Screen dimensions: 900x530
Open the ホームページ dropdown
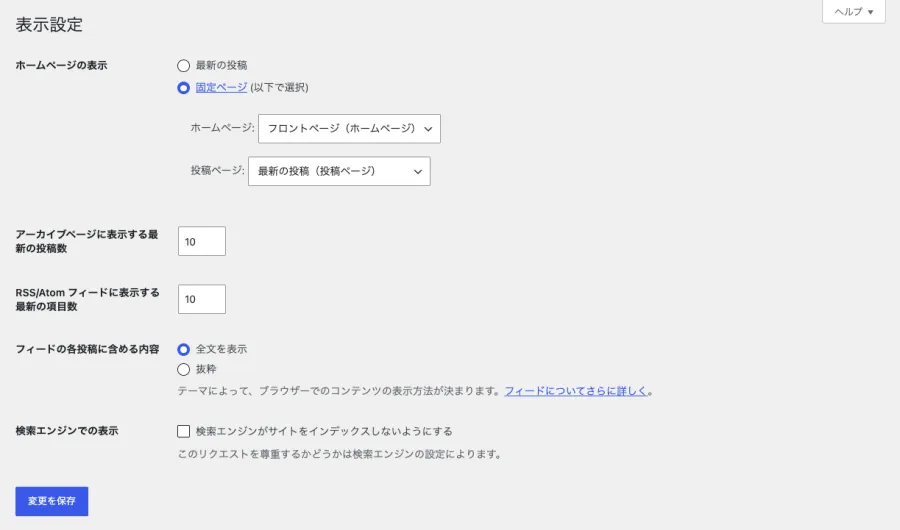349,129
